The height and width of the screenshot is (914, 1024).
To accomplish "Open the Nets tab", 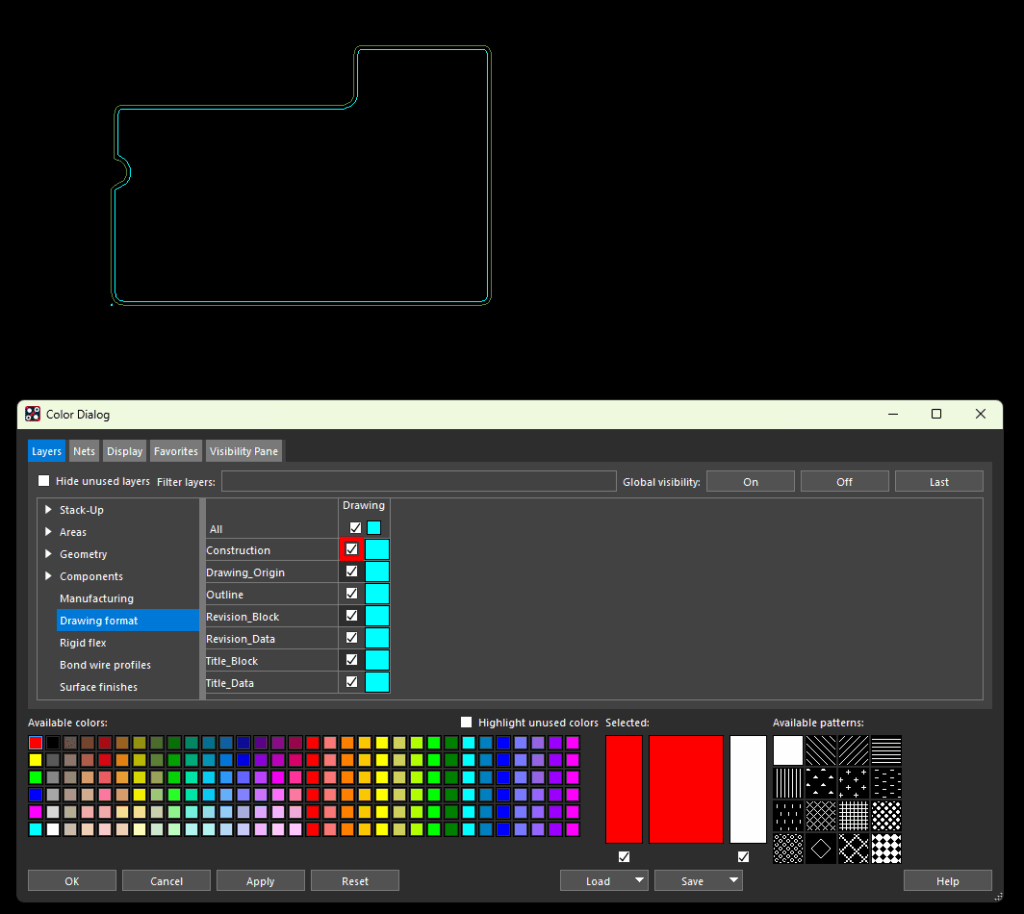I will [x=84, y=451].
